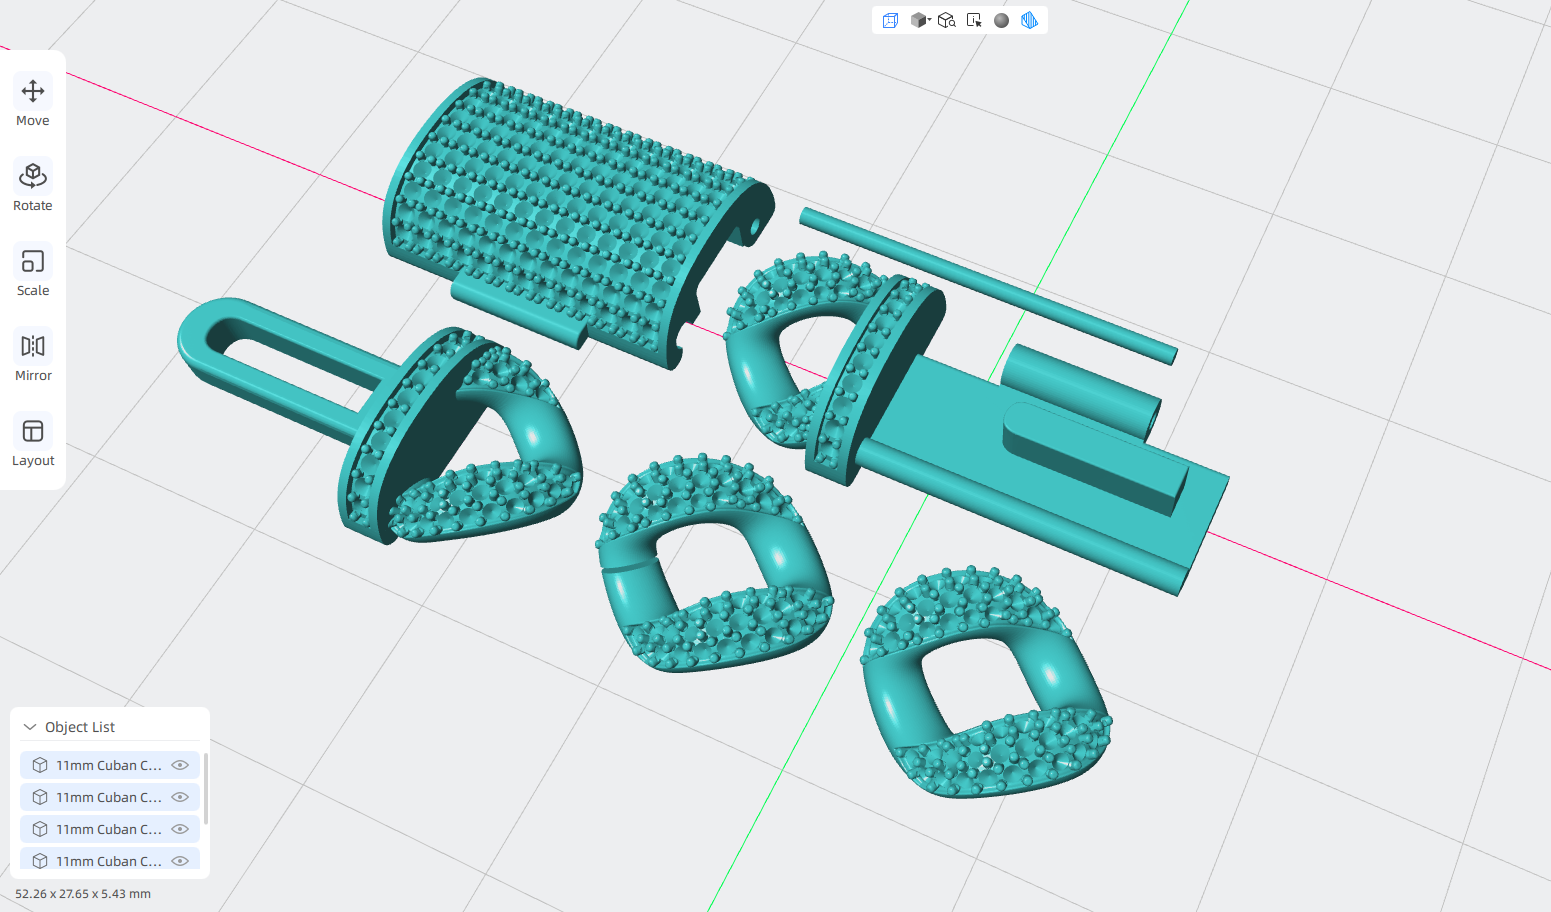
Task: Select the third 11mm Cuban list entry
Action: pyautogui.click(x=110, y=829)
